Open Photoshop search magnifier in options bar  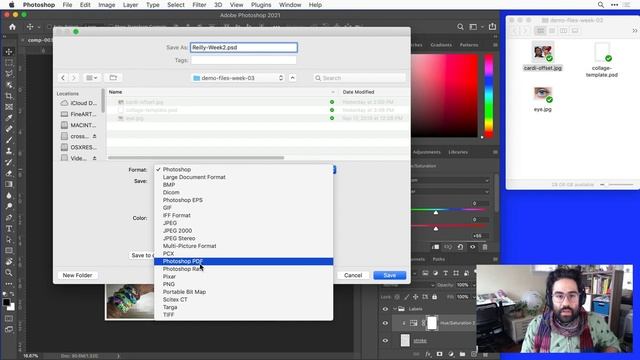(460, 27)
